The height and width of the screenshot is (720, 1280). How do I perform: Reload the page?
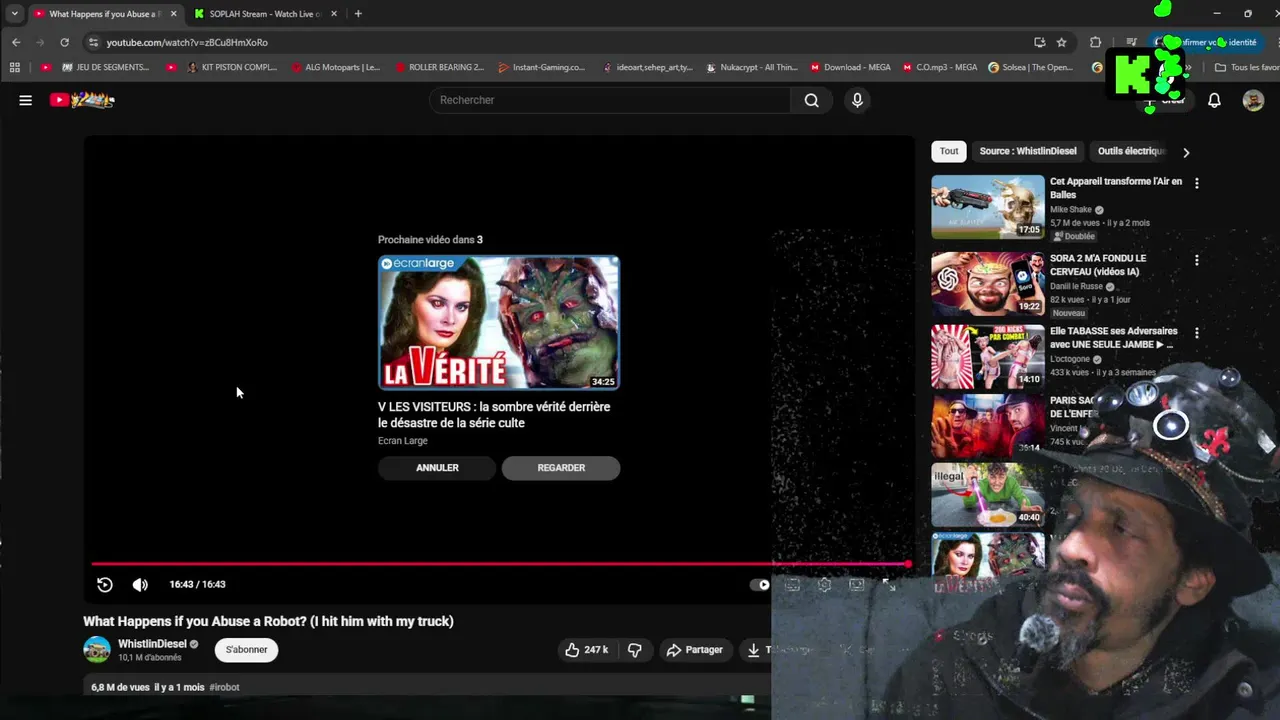point(64,42)
